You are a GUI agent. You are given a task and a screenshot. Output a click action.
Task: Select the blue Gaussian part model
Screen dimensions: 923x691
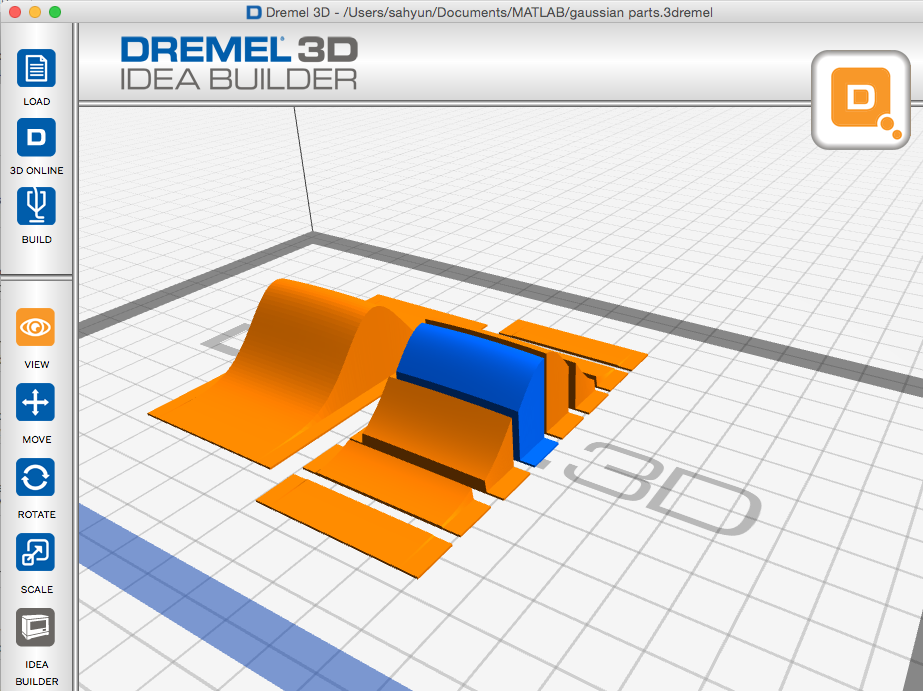[474, 388]
